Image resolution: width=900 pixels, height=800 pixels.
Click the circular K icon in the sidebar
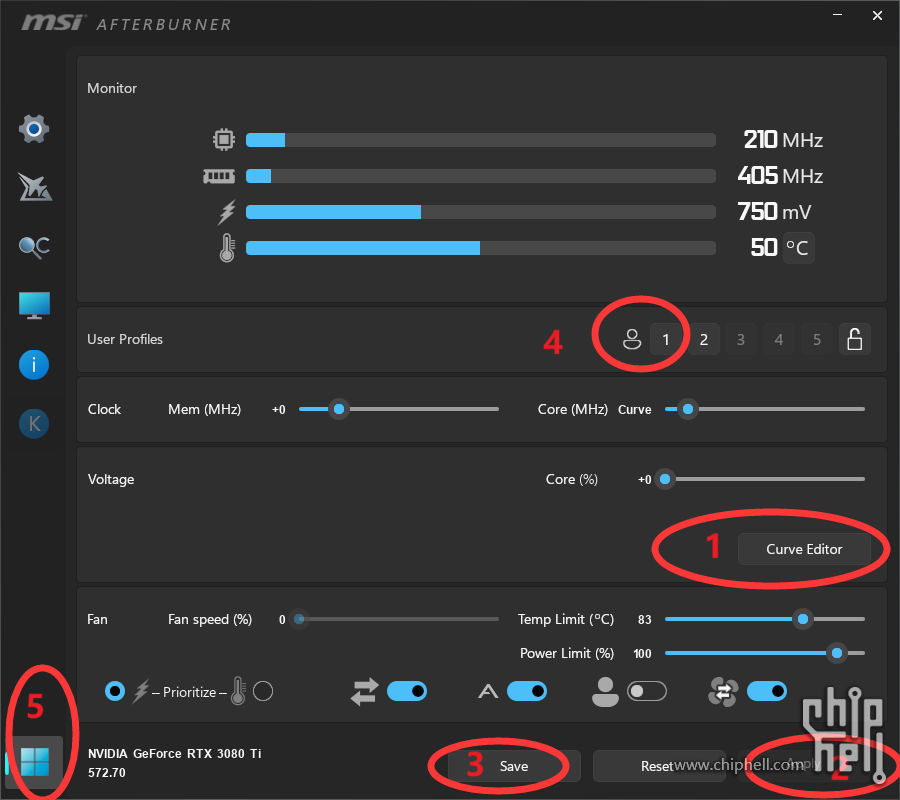point(34,424)
